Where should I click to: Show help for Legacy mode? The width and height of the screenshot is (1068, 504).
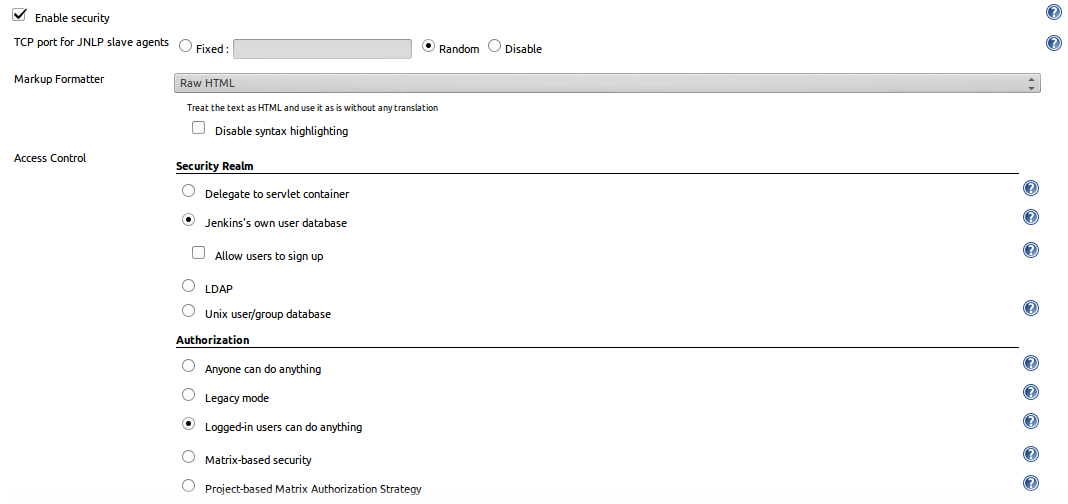coord(1031,392)
